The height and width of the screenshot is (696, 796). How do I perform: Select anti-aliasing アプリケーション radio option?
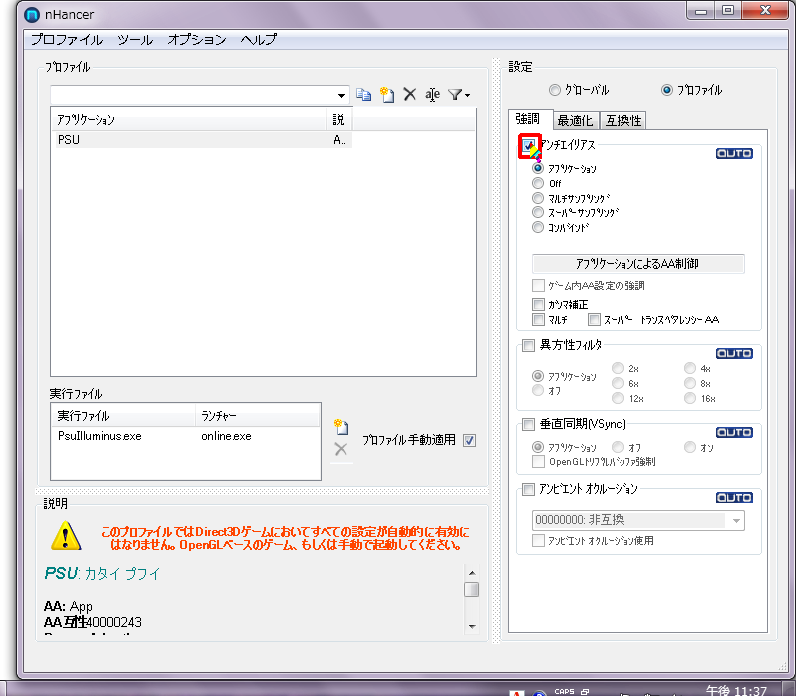[x=538, y=168]
